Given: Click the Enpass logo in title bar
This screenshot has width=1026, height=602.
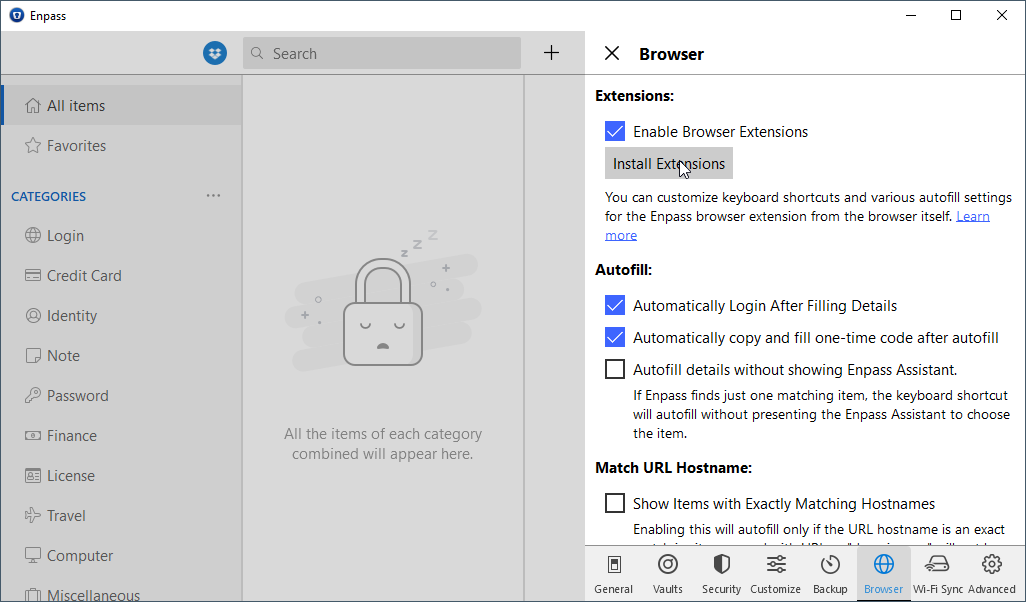Looking at the screenshot, I should [16, 15].
